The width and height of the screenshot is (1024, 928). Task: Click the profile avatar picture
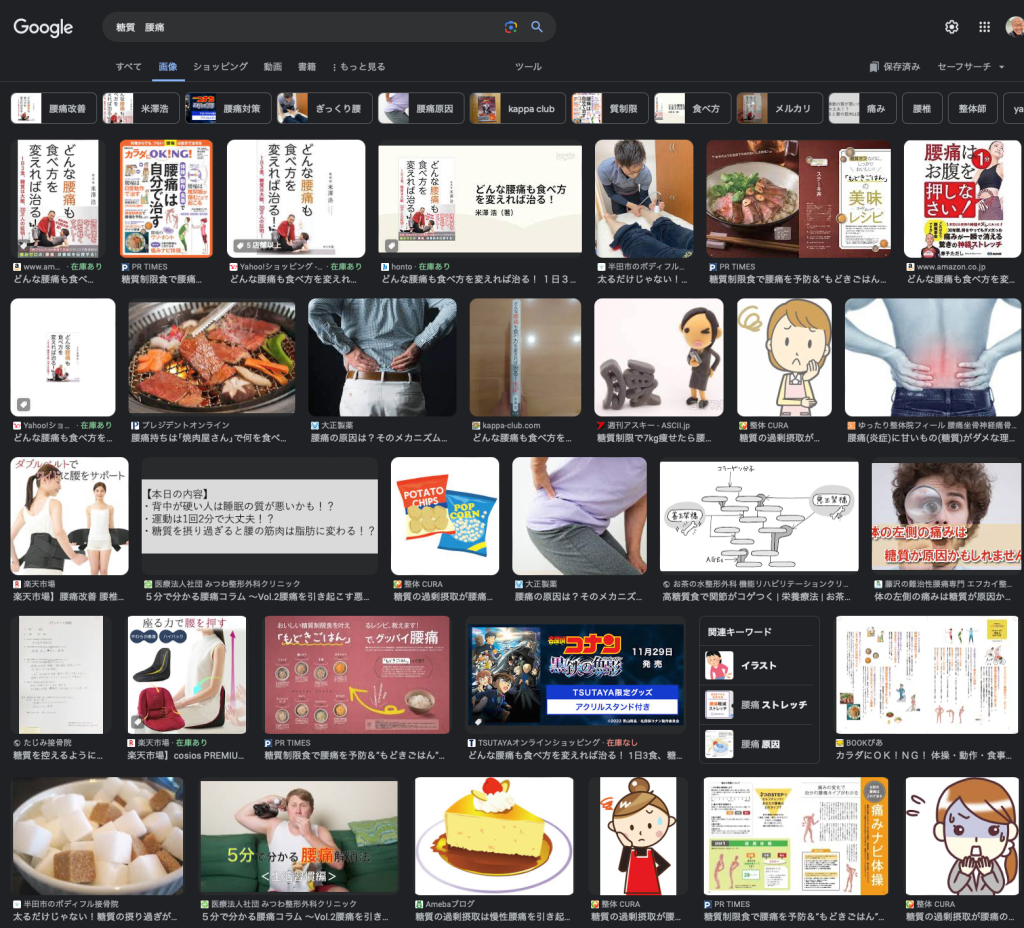[x=1014, y=27]
